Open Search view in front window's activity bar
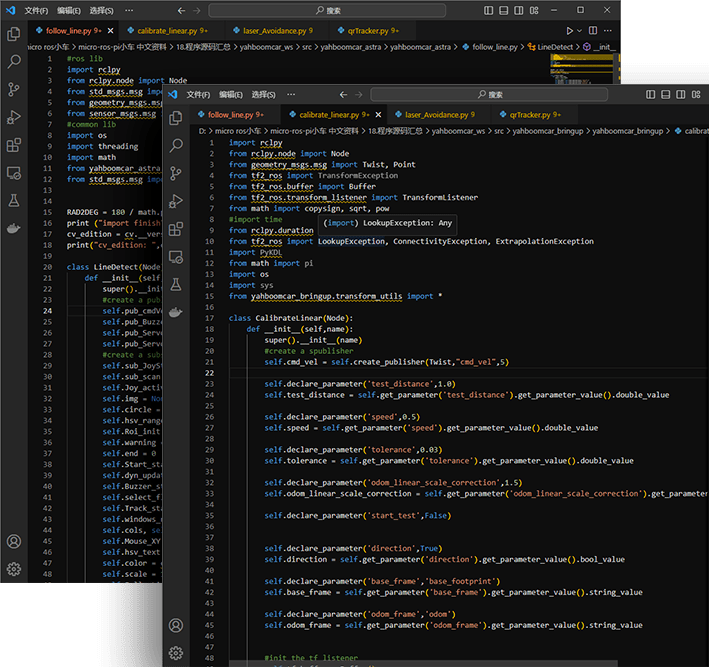Screen dimensions: 709x667 pos(177,145)
